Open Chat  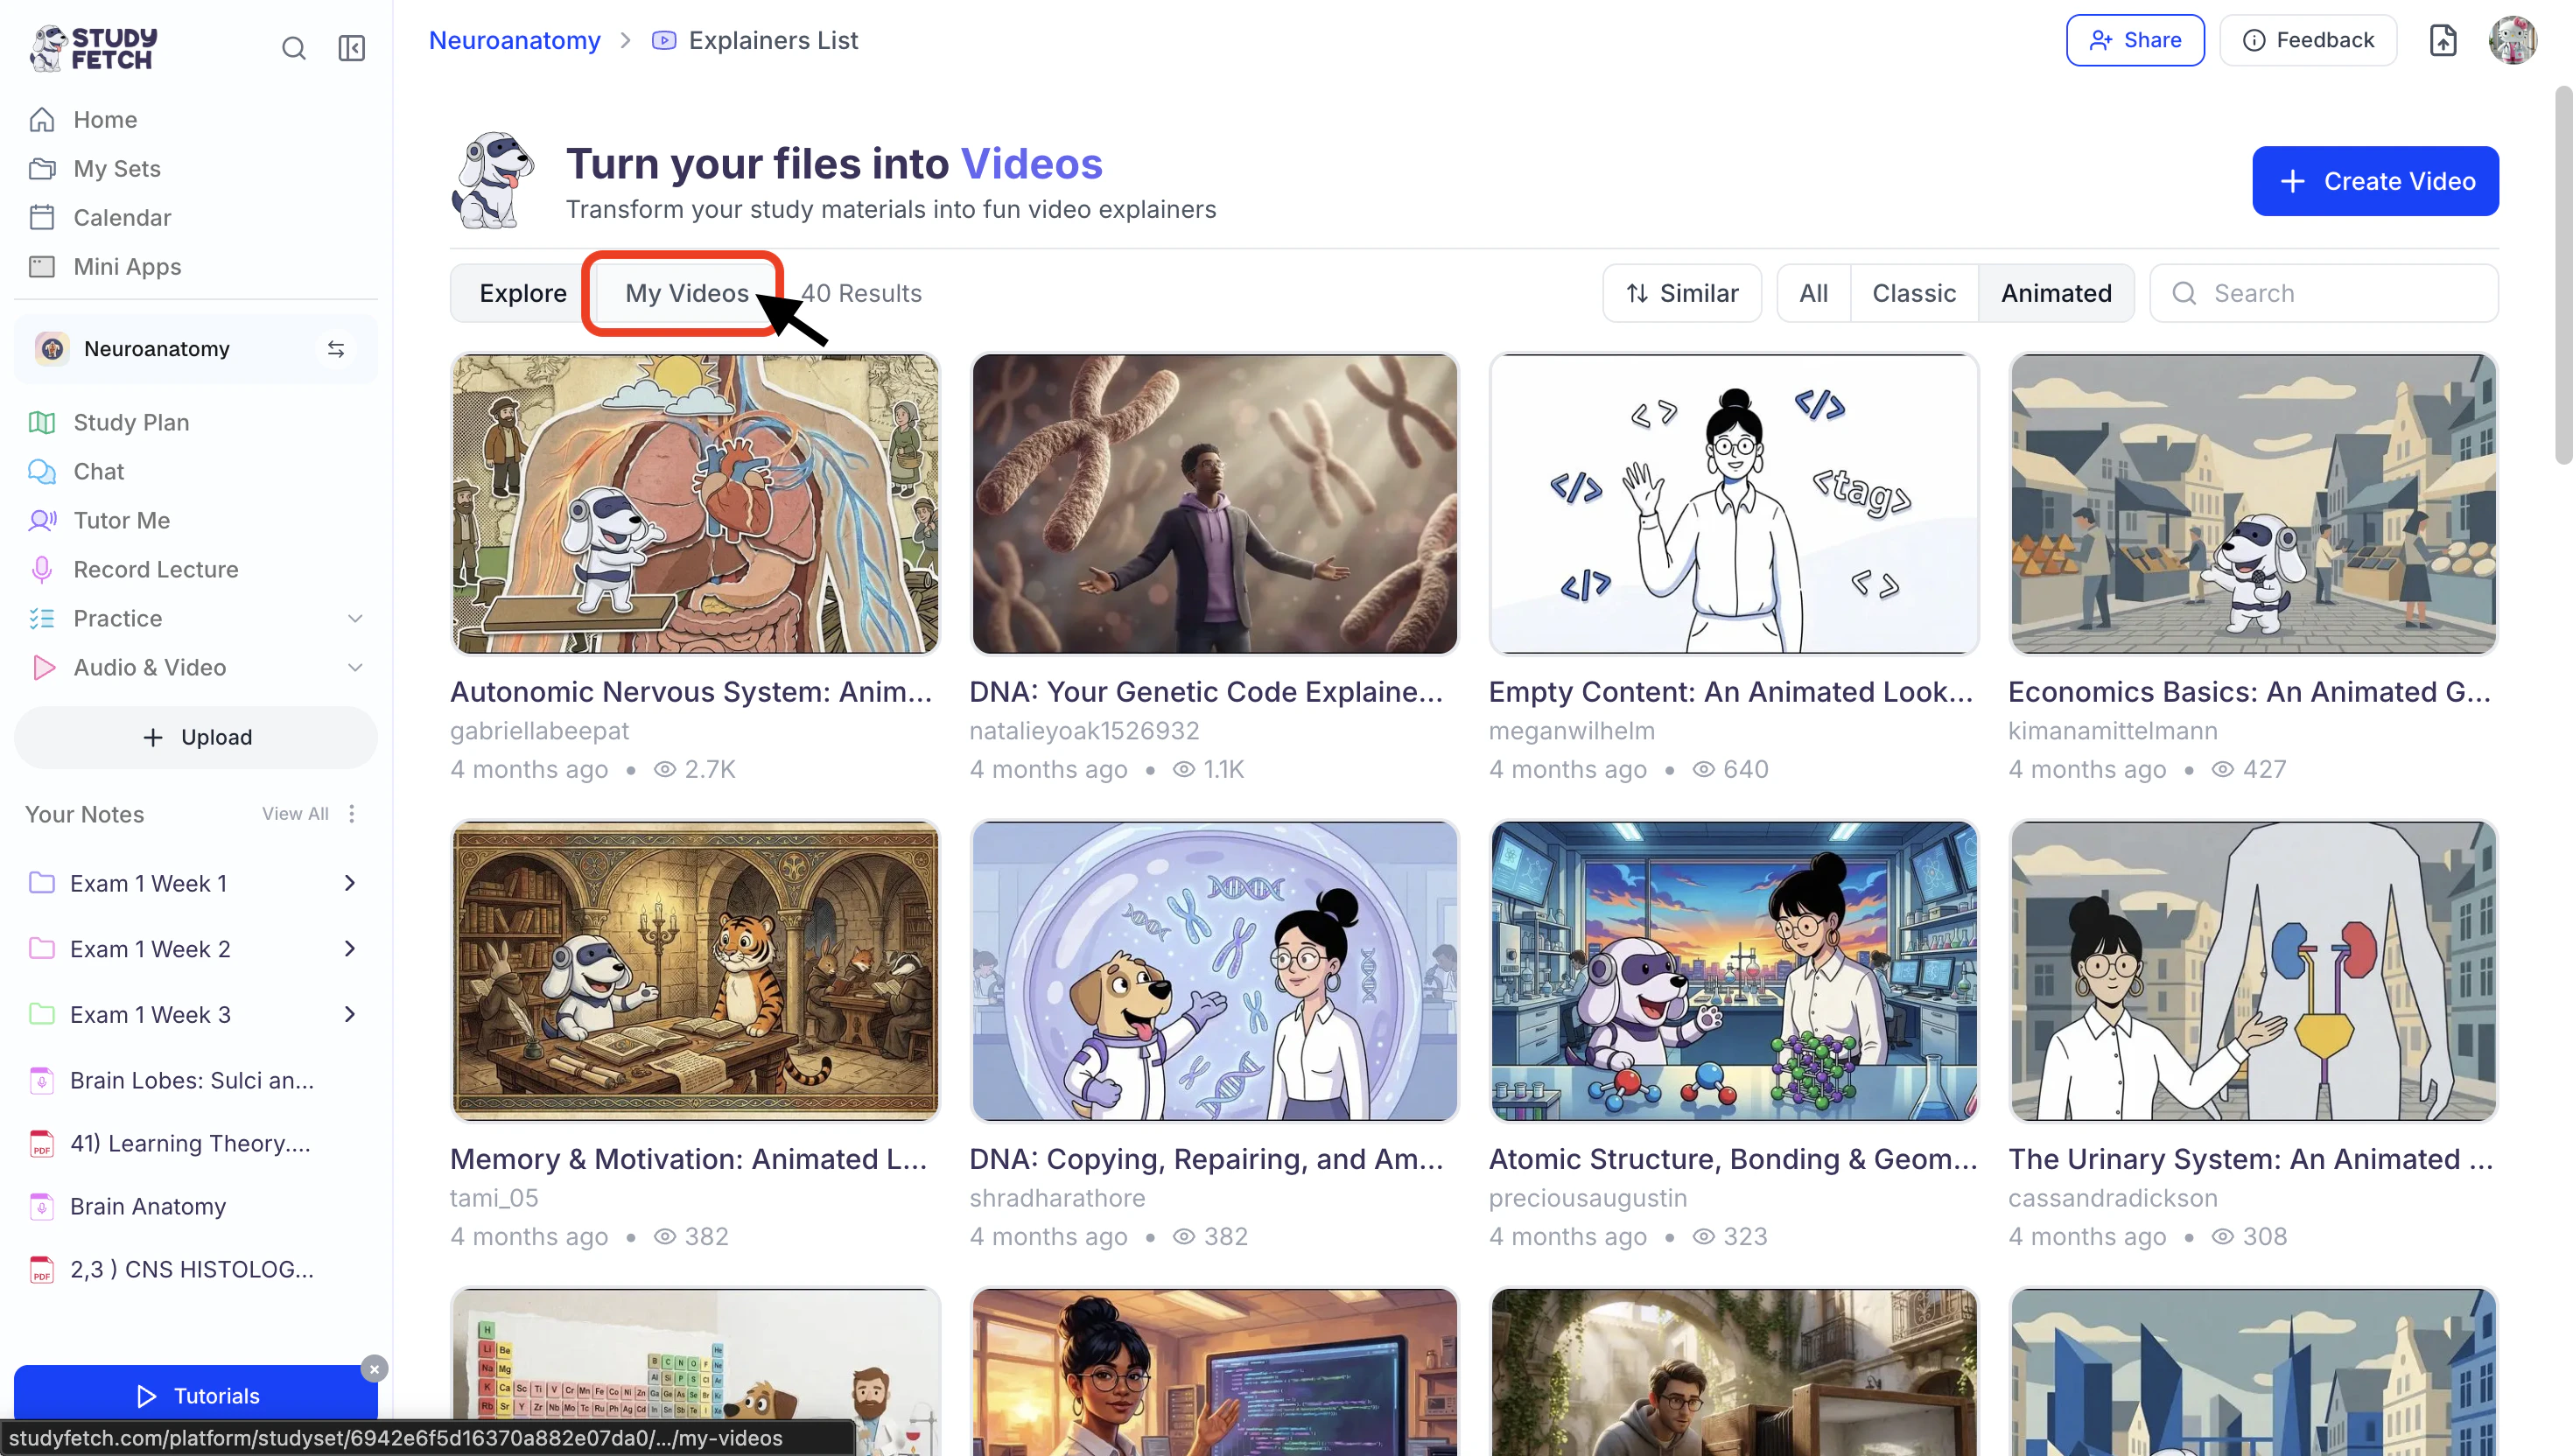pyautogui.click(x=98, y=472)
